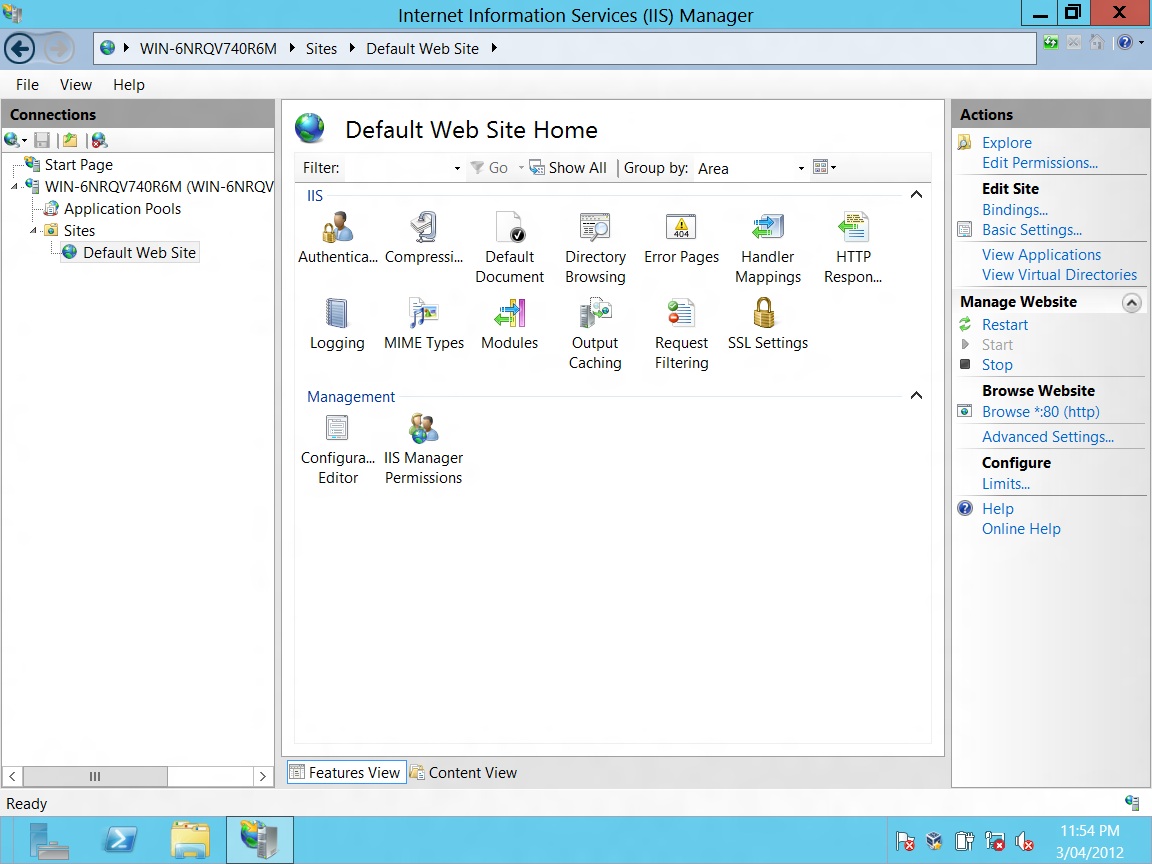Click Browse *:80 (http) link

(1040, 412)
